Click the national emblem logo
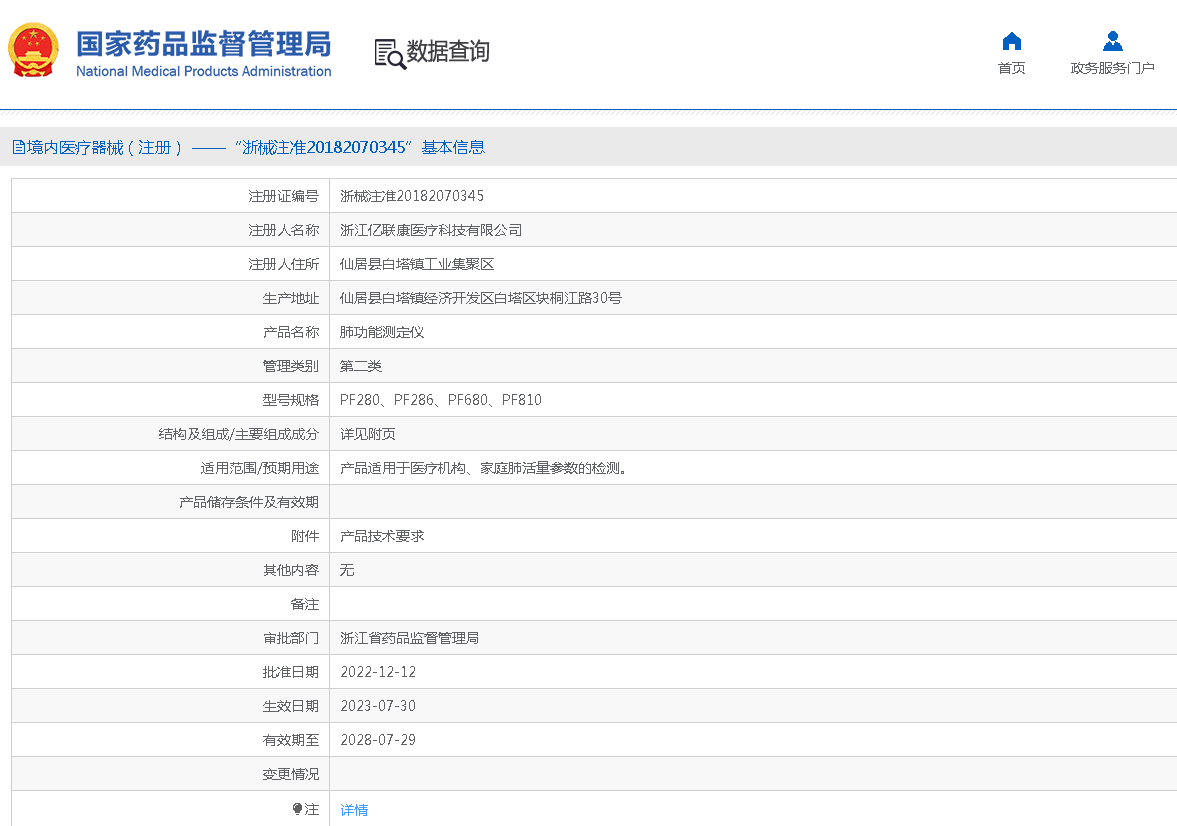The image size is (1177, 826). click(34, 51)
